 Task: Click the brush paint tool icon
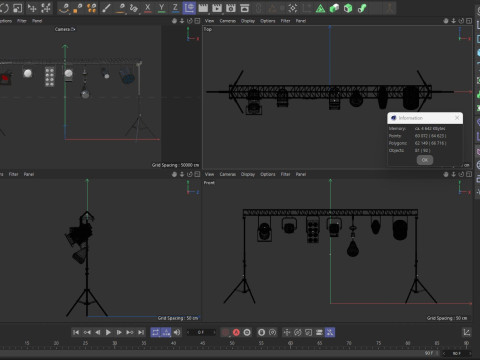(x=106, y=8)
